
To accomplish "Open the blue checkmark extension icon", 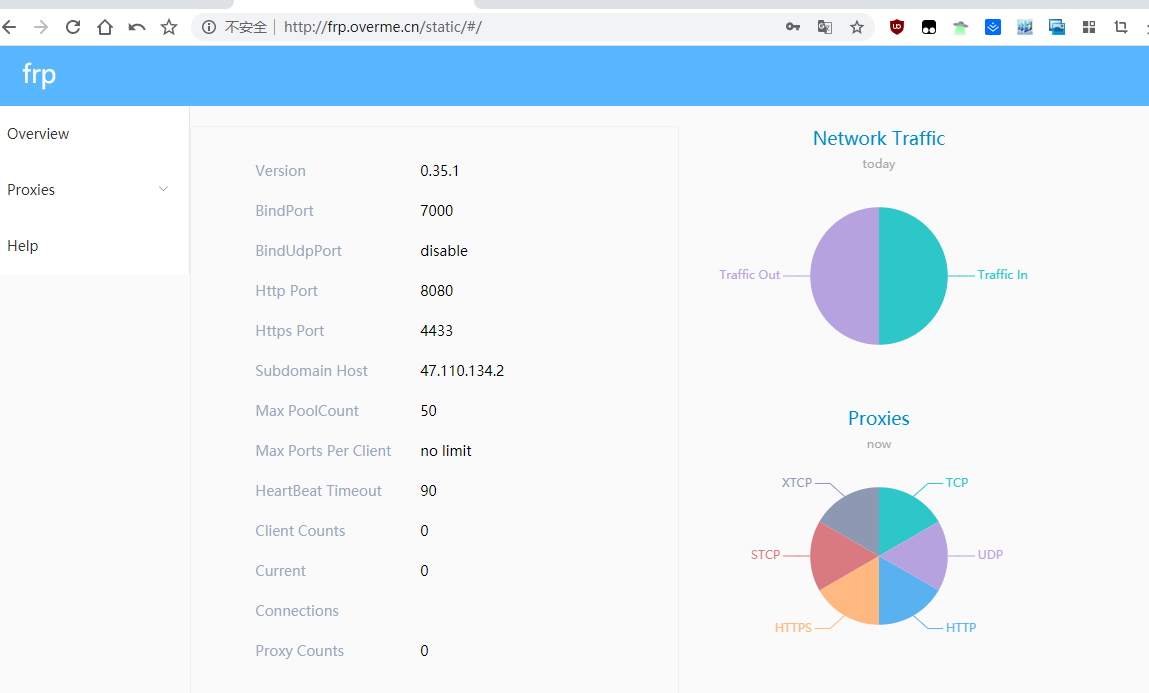I will point(993,27).
